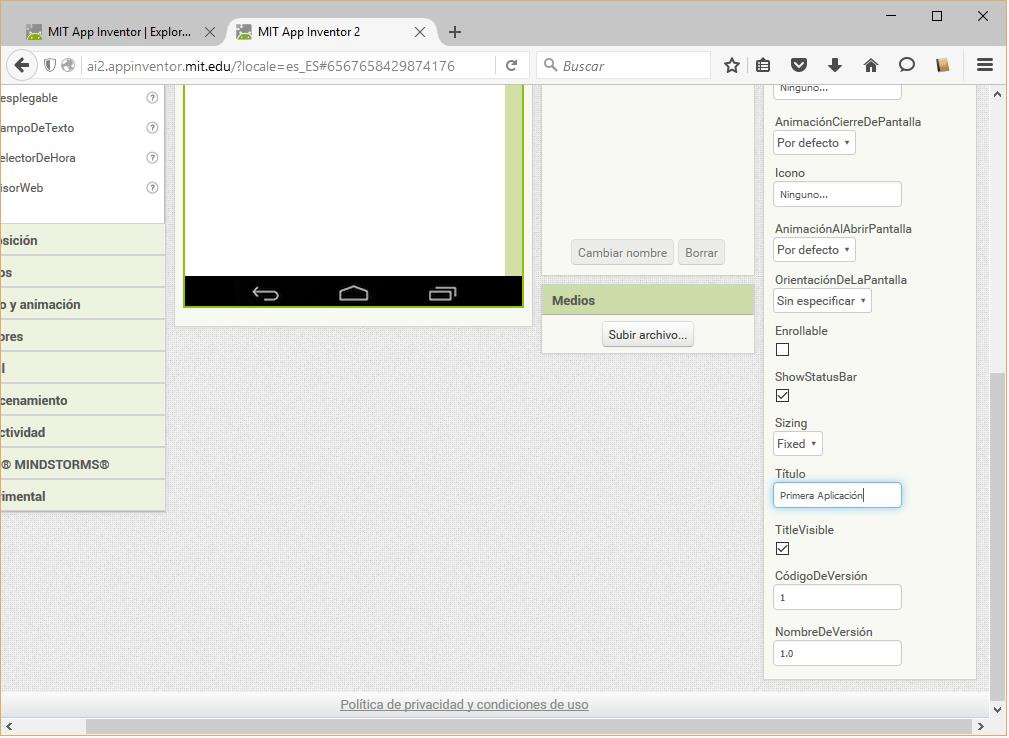Open a new browser tab

tap(455, 32)
